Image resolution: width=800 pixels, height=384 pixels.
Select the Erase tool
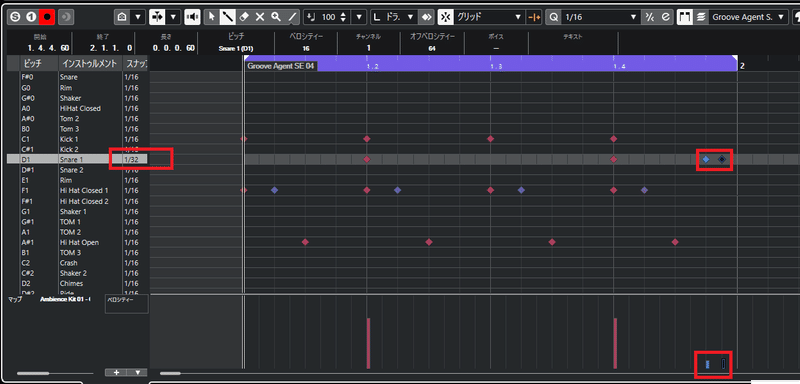[243, 17]
